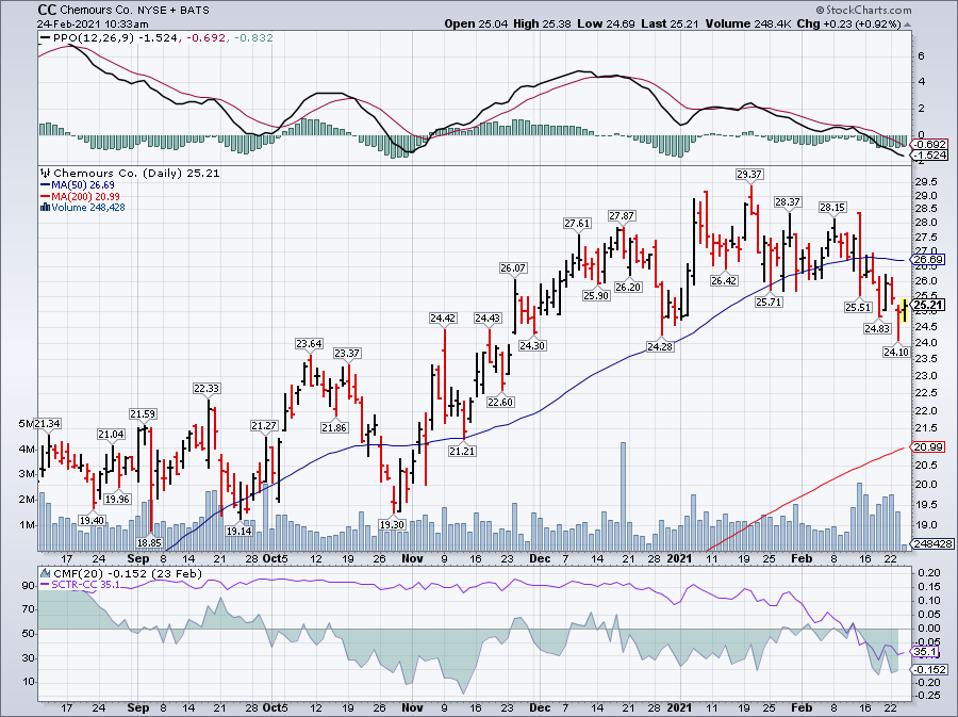Click the PPO(12,26,9) indicator label

[x=94, y=38]
